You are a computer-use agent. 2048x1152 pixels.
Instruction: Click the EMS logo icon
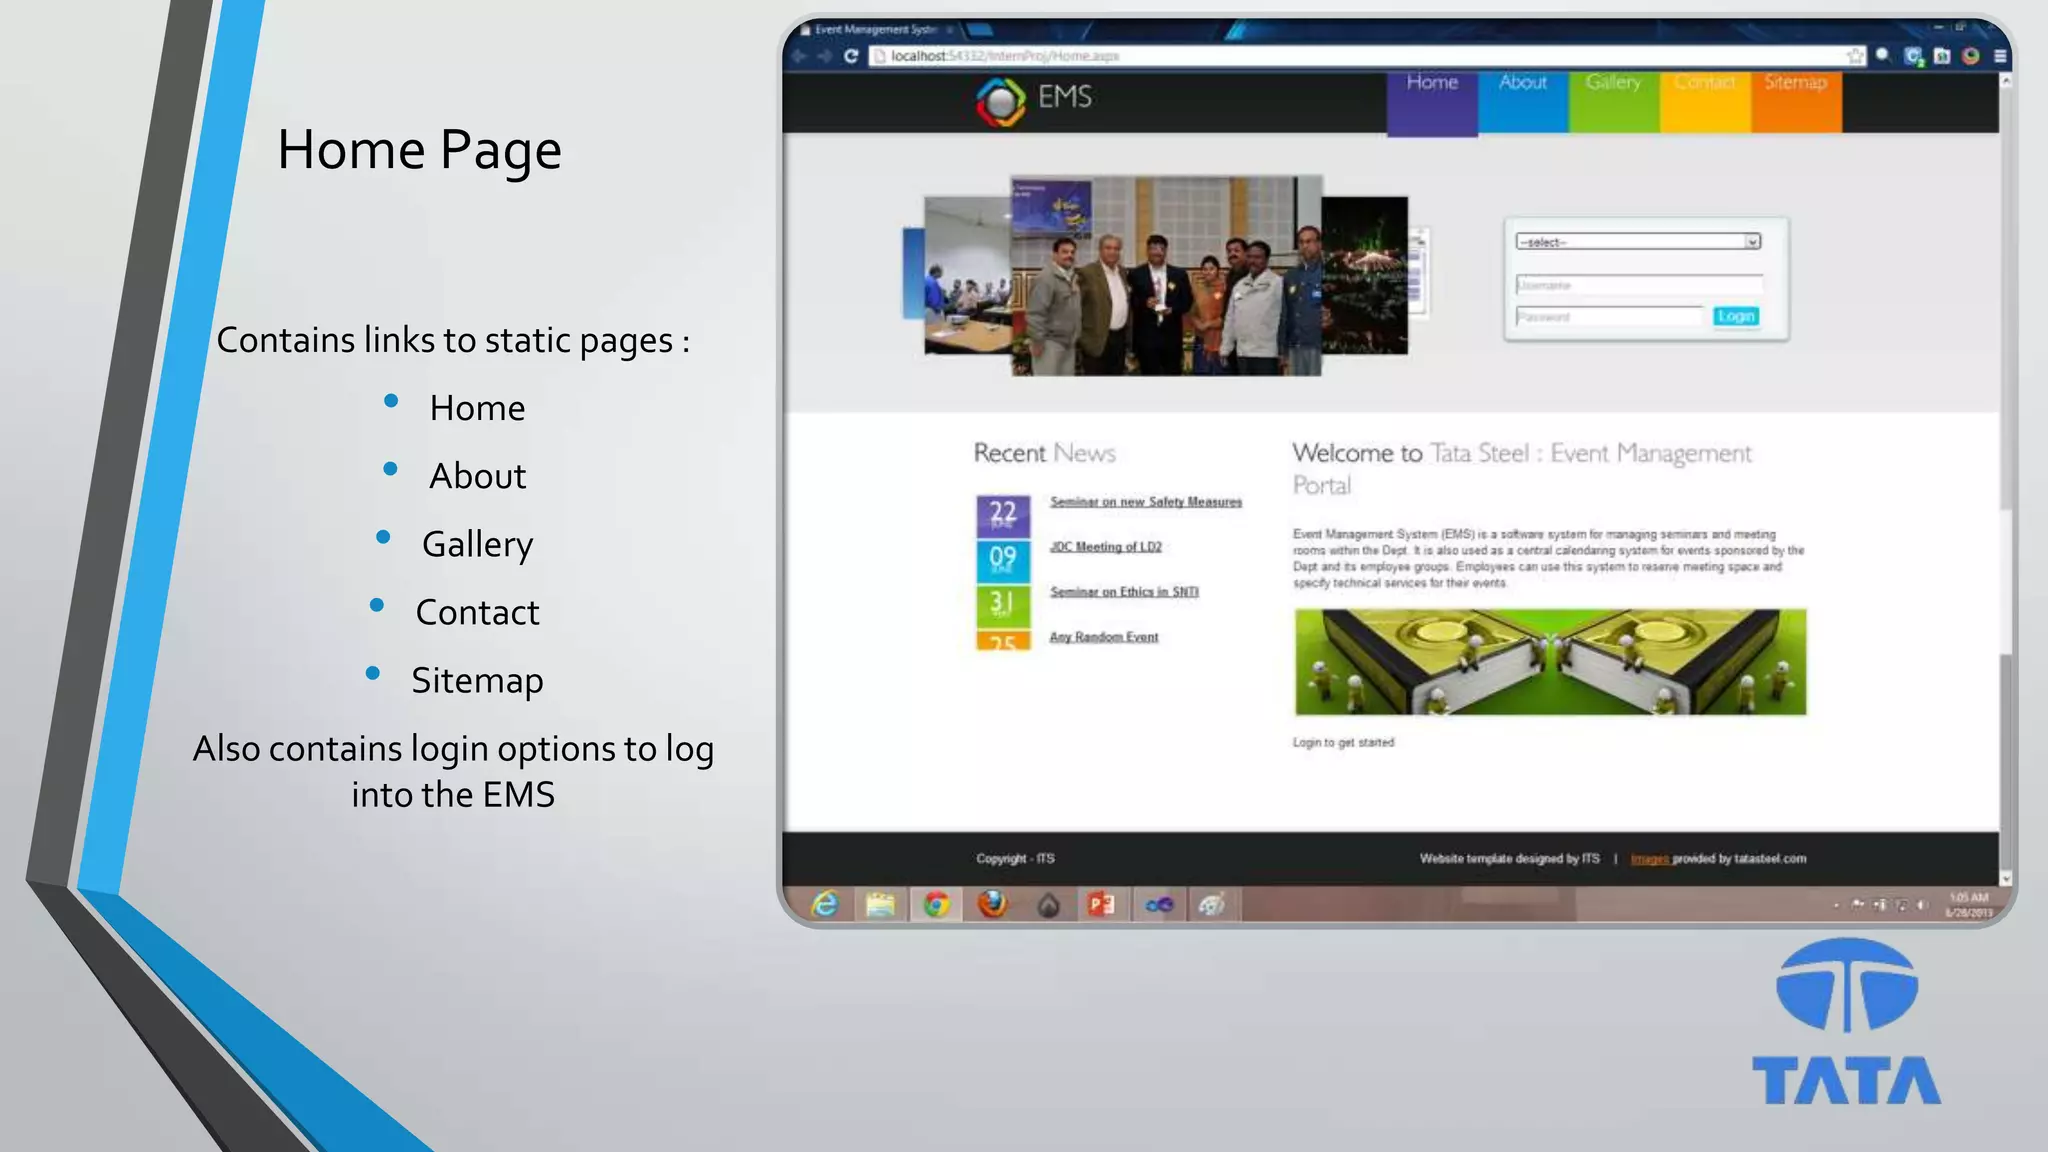pos(1001,102)
